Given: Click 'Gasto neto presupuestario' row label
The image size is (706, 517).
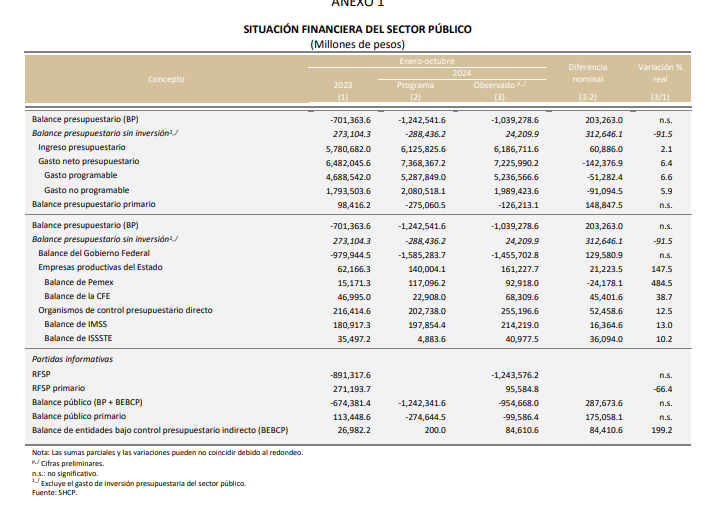Looking at the screenshot, I should [89, 161].
